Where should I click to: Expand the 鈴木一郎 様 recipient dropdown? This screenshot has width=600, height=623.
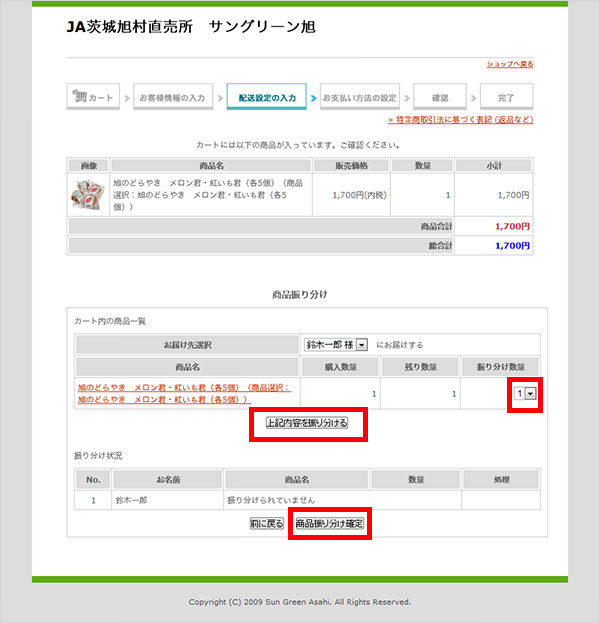[x=336, y=344]
